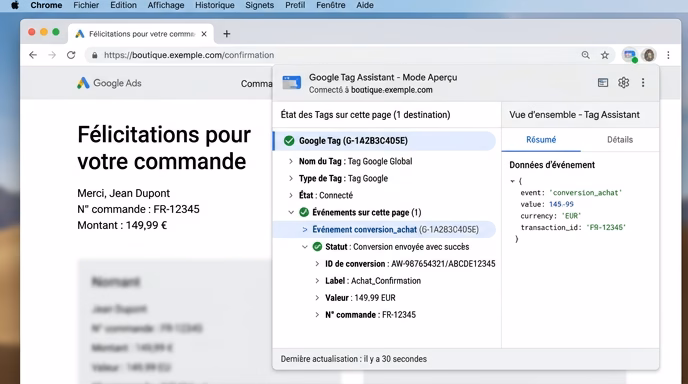
Task: Click the Montant : 149,99 € line
Action: pyautogui.click(x=122, y=226)
